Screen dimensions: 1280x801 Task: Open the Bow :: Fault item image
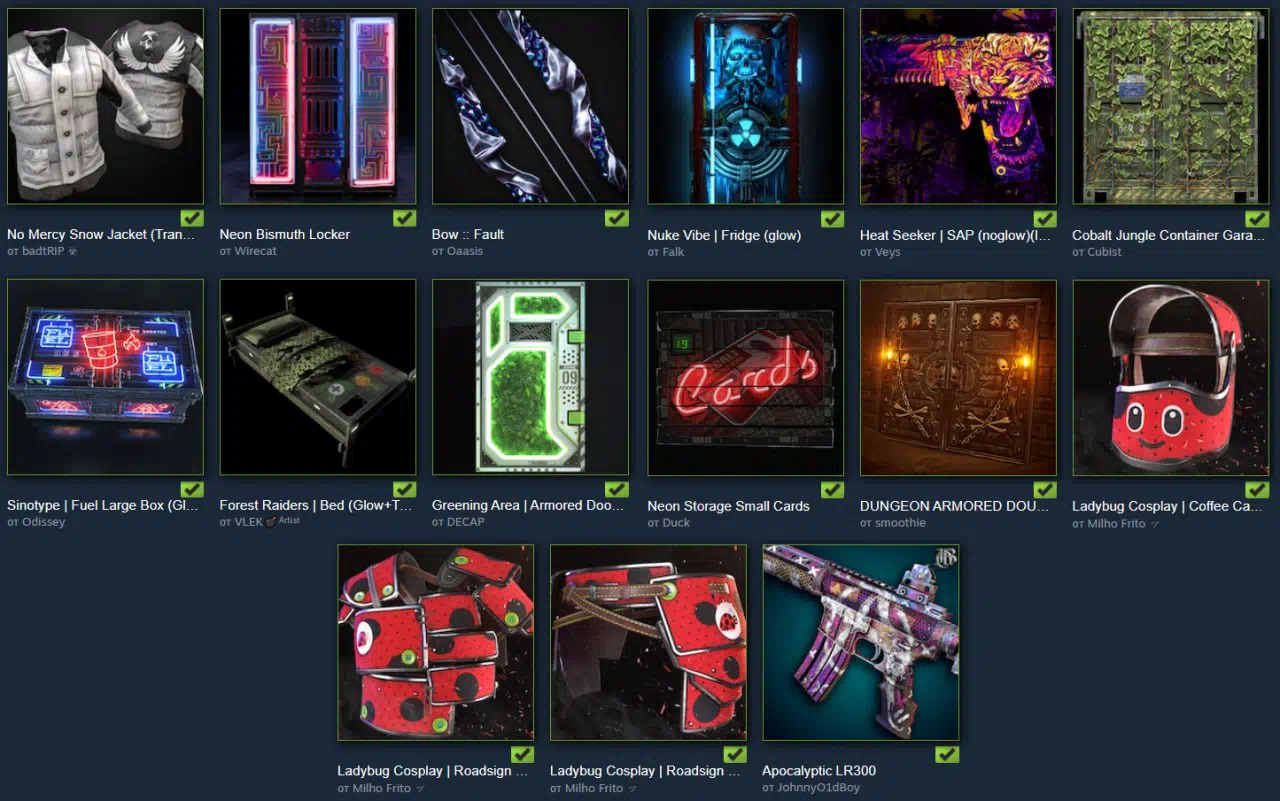pyautogui.click(x=530, y=106)
